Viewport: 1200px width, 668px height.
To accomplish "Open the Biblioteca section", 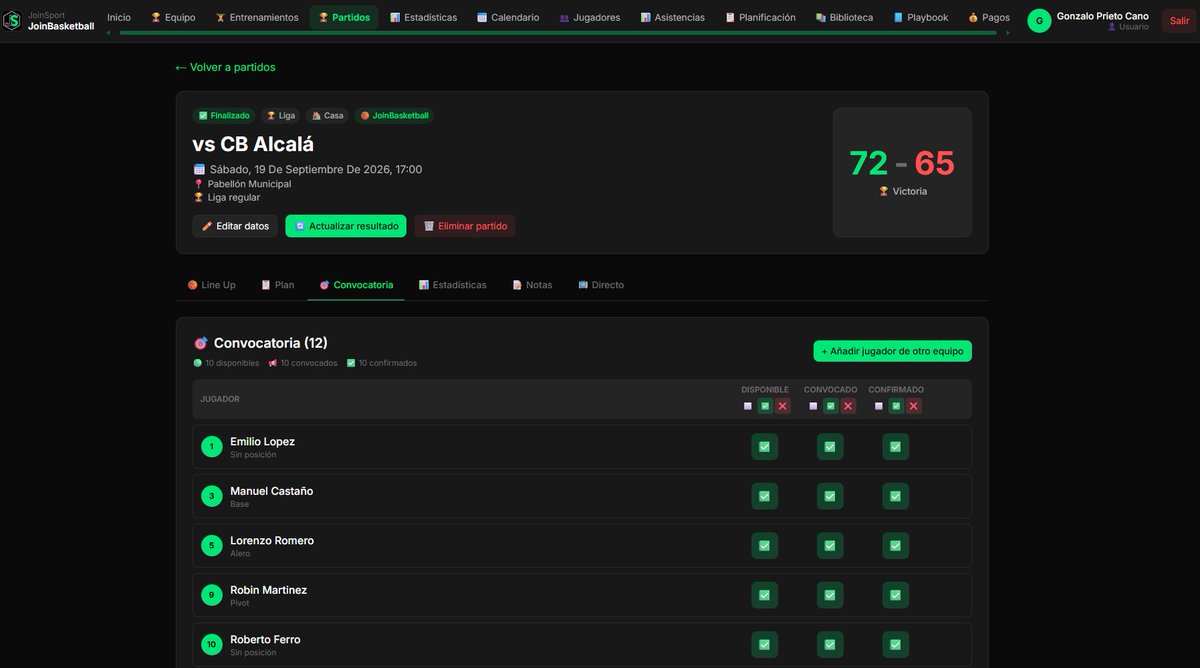I will click(x=844, y=17).
